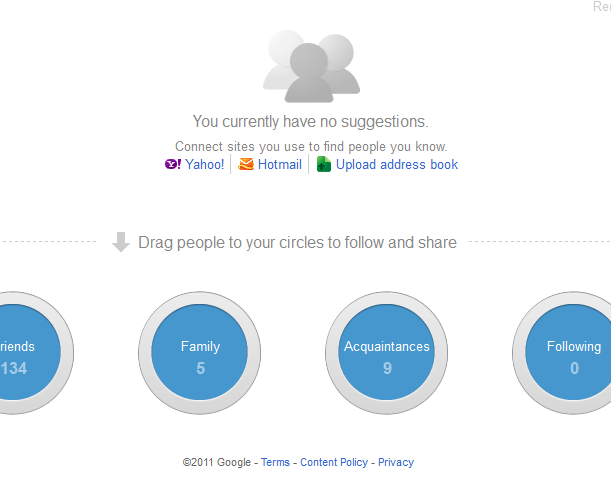Click the Hotmail envelope icon
The width and height of the screenshot is (611, 497).
[x=246, y=165]
